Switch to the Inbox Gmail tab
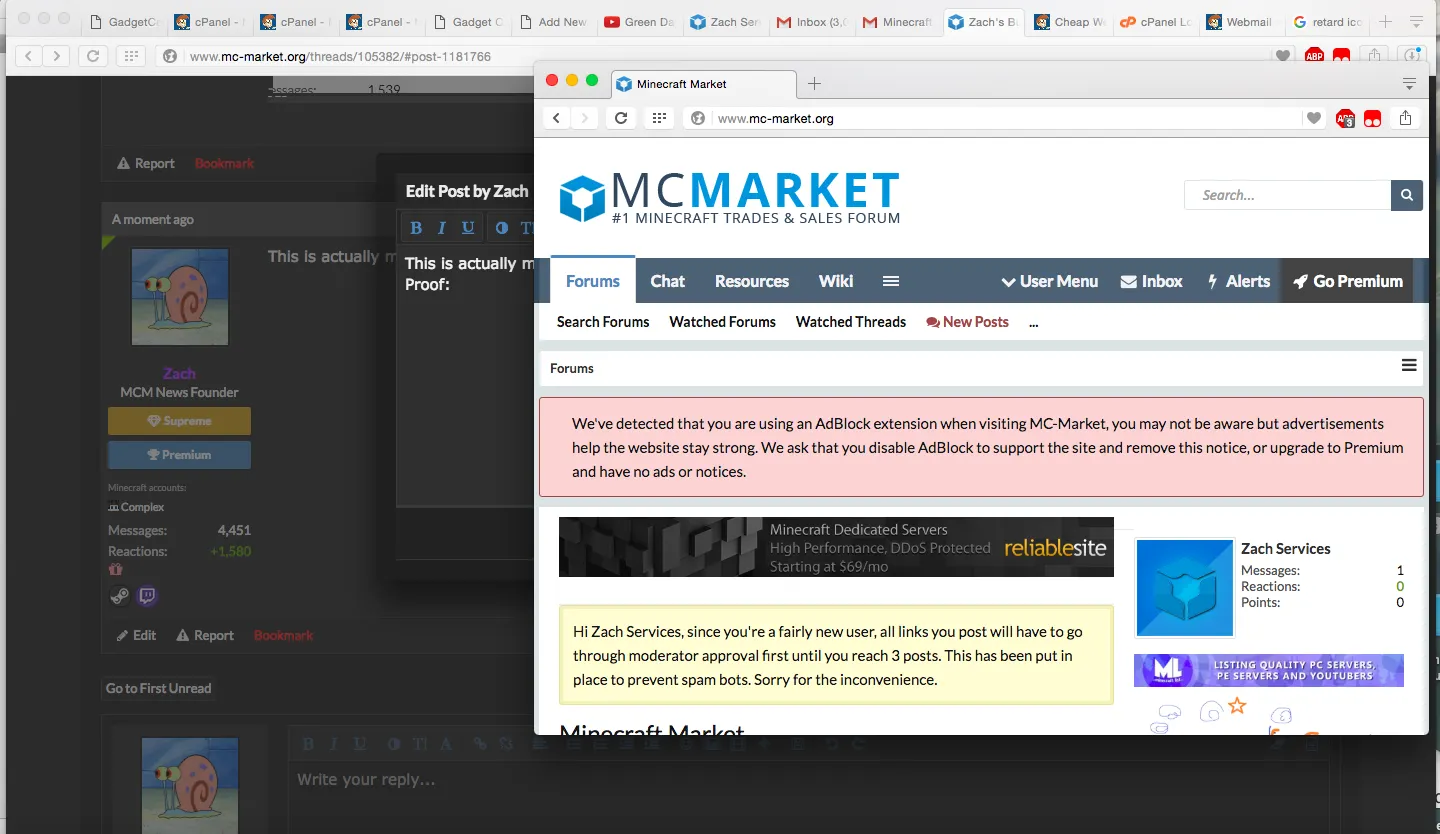Screen dimensions: 1440x834 click(x=812, y=21)
